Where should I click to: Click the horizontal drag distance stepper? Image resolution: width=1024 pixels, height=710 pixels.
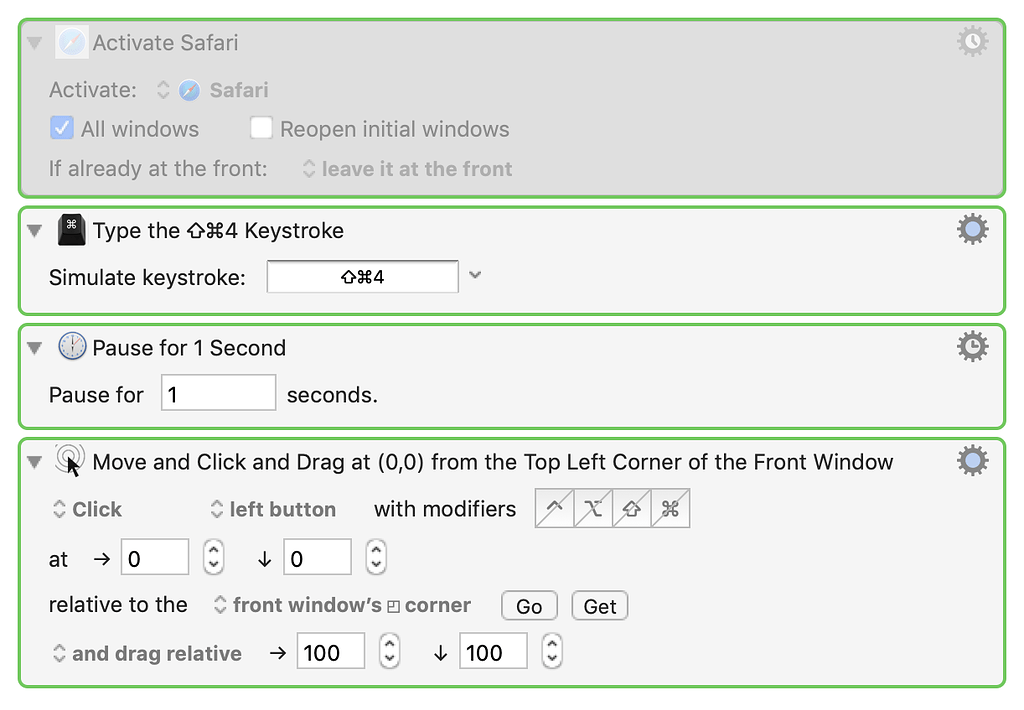390,653
